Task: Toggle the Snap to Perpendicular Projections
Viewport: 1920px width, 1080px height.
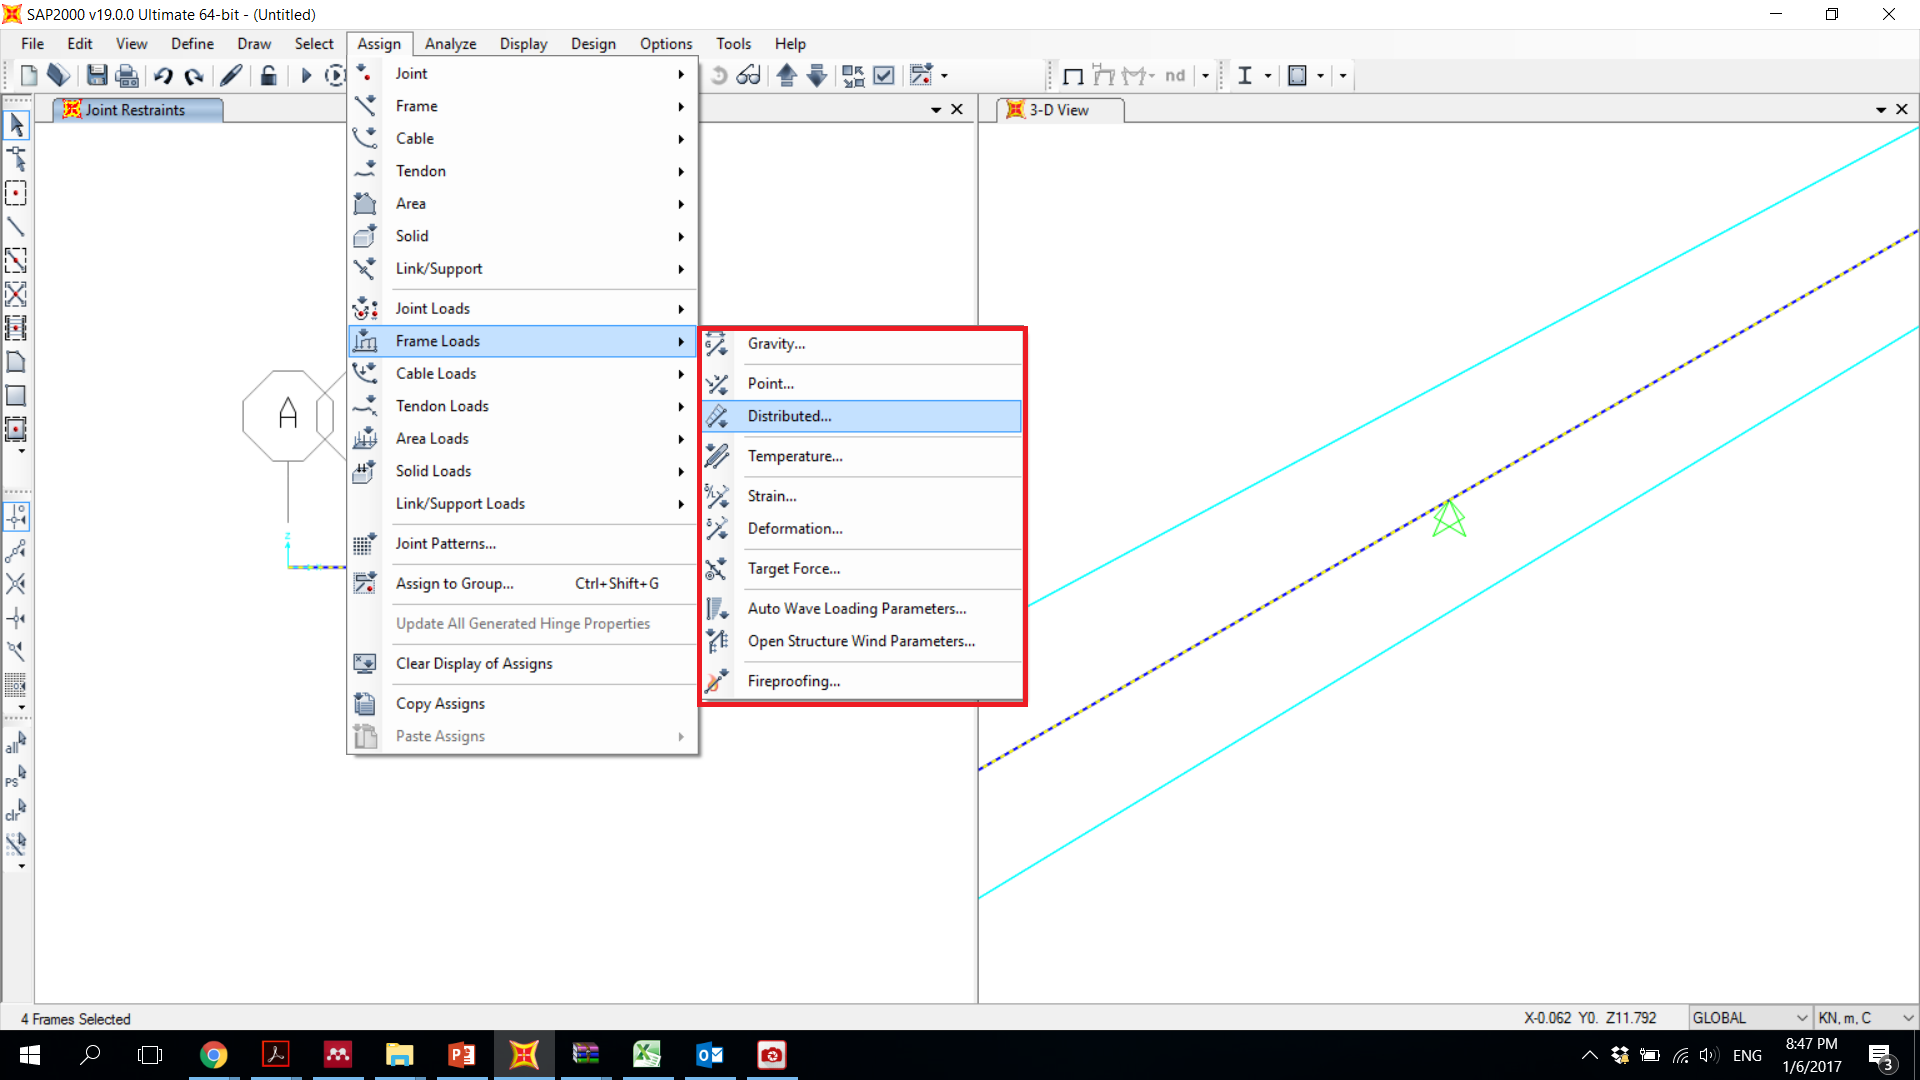Action: (x=16, y=618)
